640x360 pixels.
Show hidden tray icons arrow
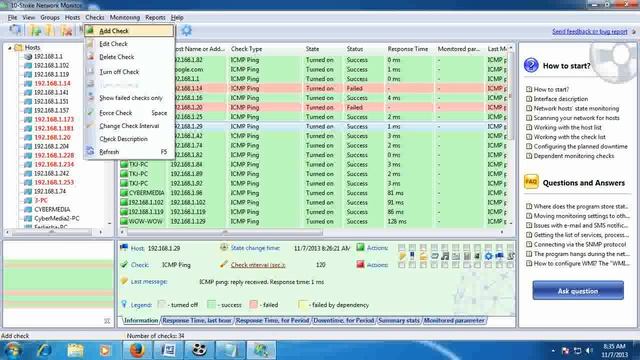pos(553,351)
